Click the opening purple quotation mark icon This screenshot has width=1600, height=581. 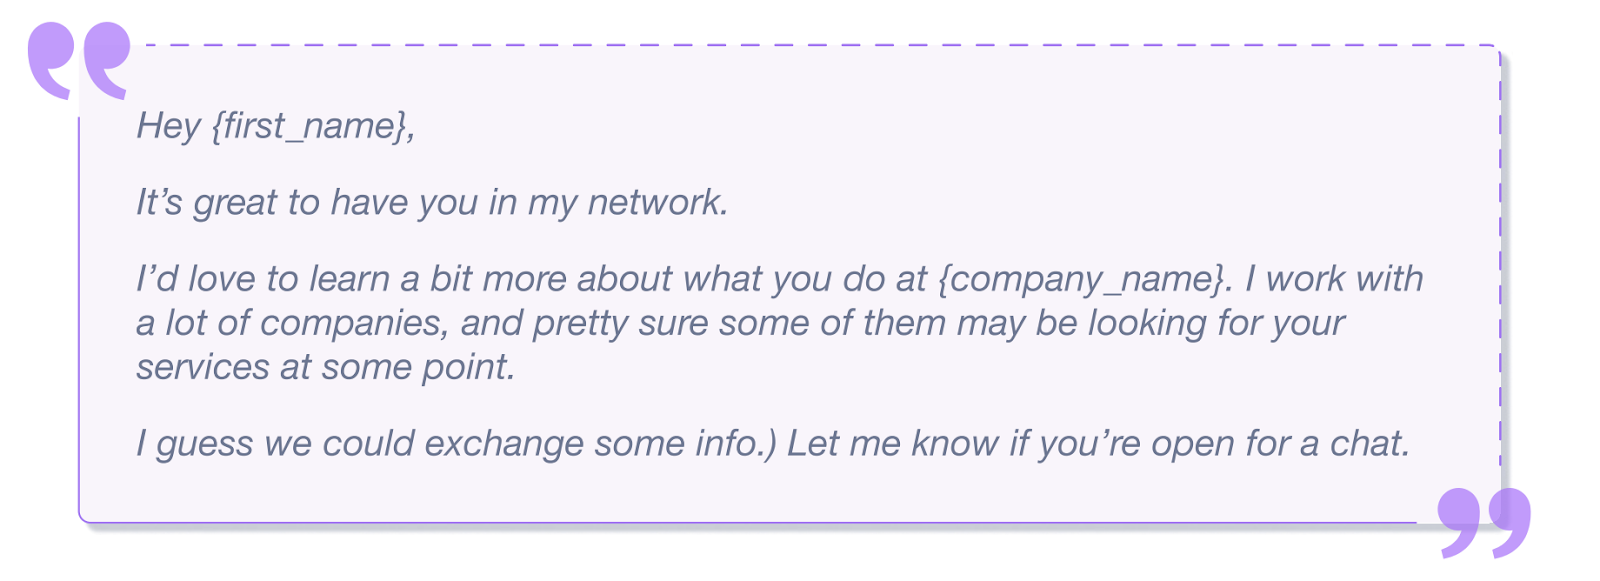coord(79,61)
